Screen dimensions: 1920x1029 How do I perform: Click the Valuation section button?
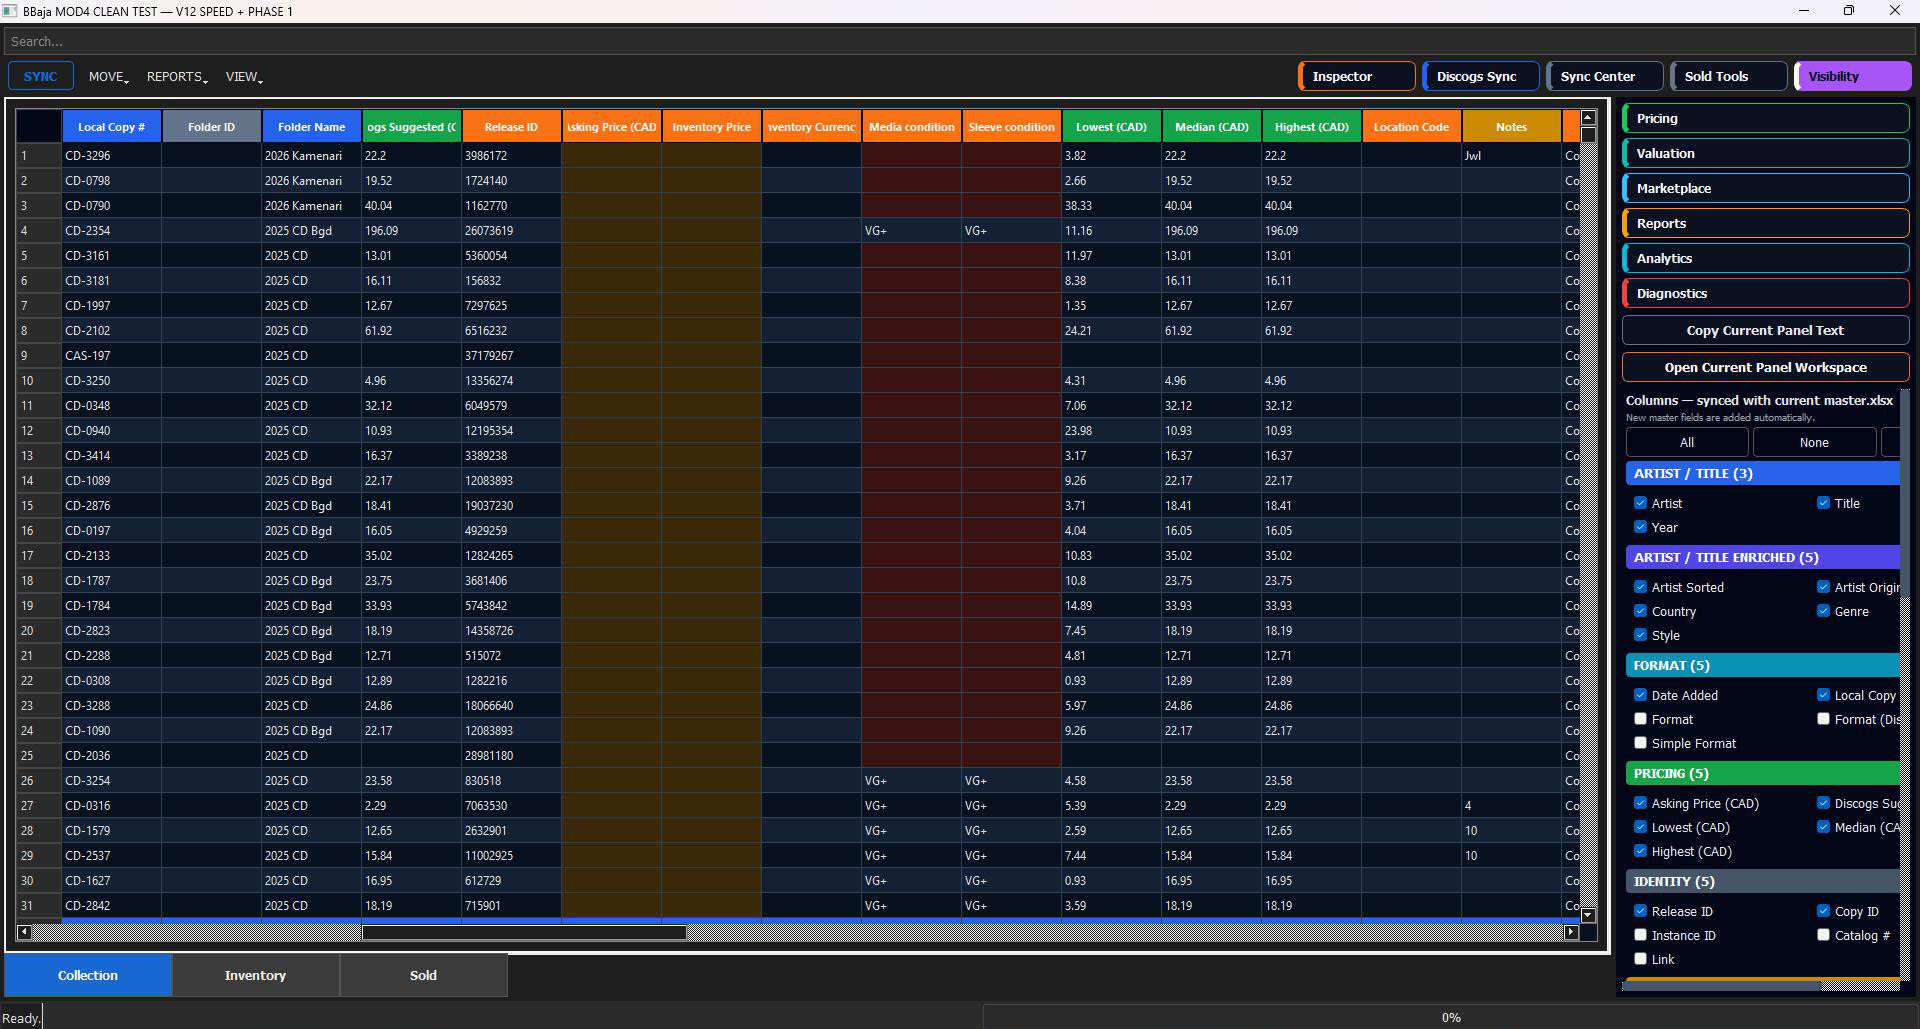(1765, 153)
